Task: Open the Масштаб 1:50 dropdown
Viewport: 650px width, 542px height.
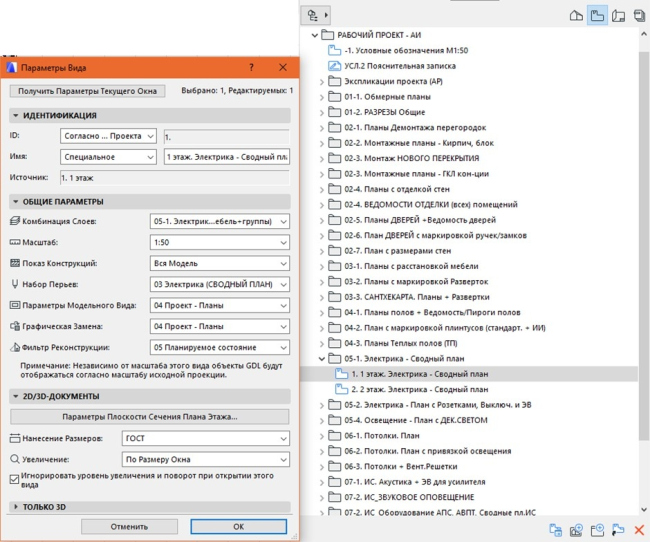Action: point(219,242)
